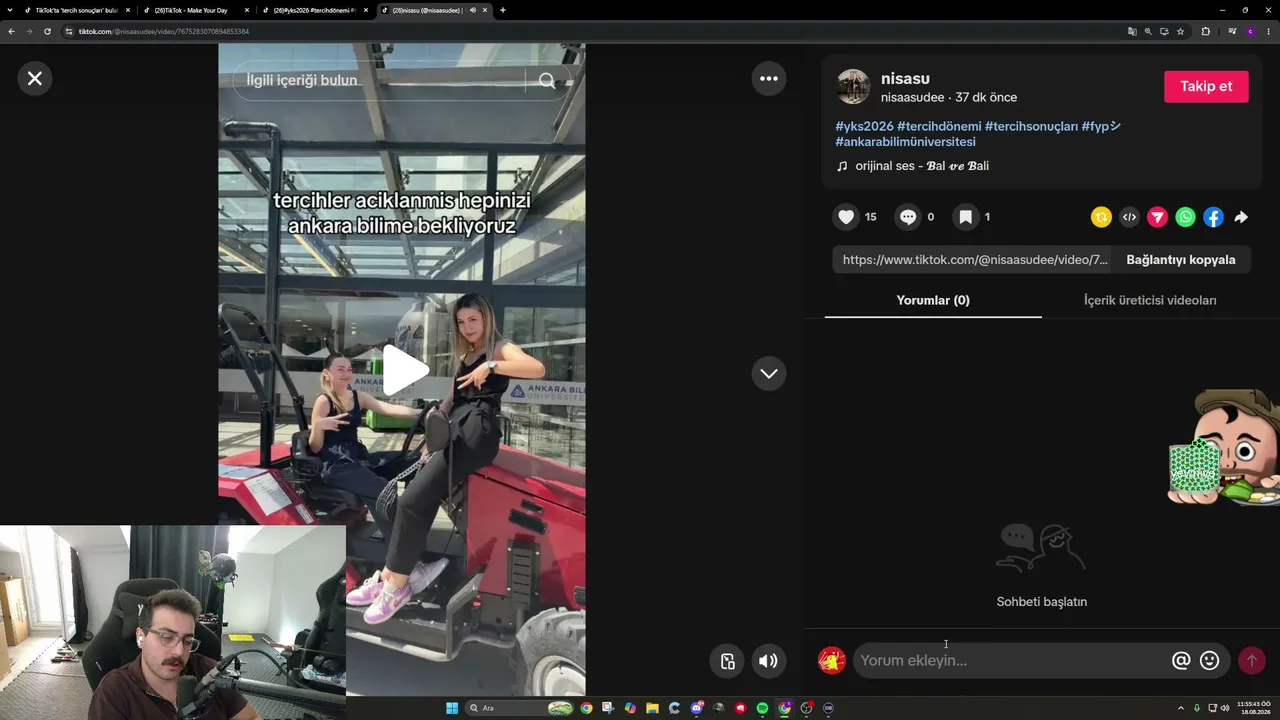Open Discord from the taskbar
Viewport: 1280px width, 720px height.
[x=696, y=708]
